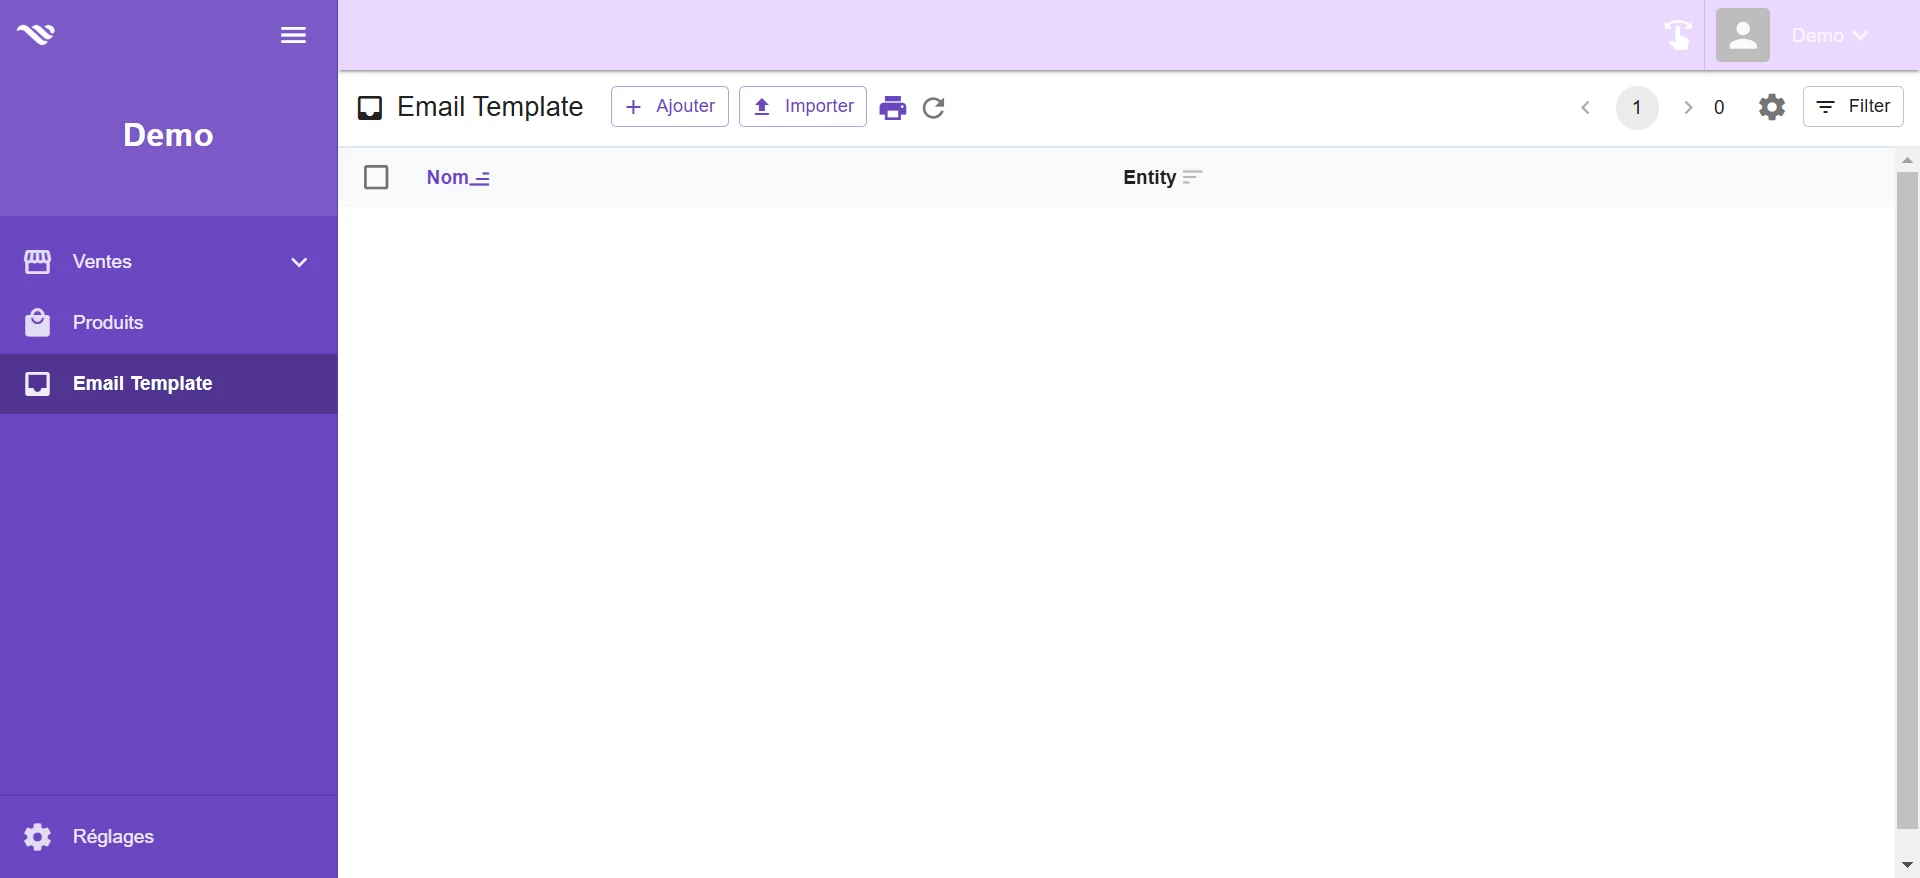Click the Nom column header
1920x878 pixels.
point(448,177)
